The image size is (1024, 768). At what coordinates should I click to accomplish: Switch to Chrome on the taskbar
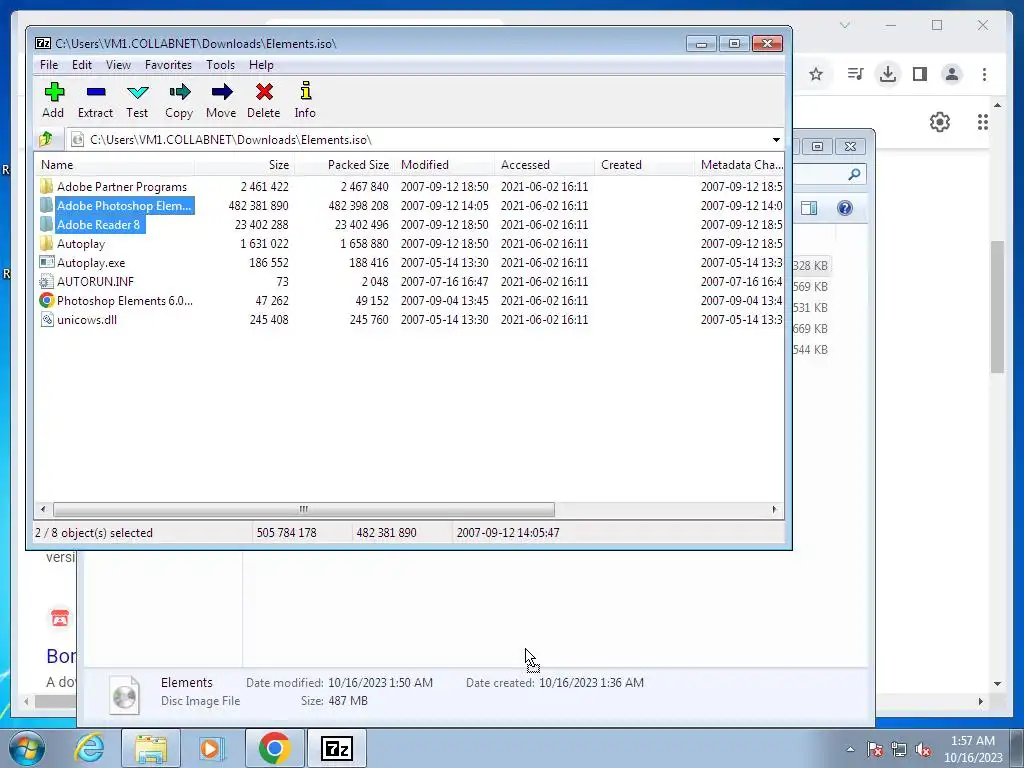pos(274,748)
